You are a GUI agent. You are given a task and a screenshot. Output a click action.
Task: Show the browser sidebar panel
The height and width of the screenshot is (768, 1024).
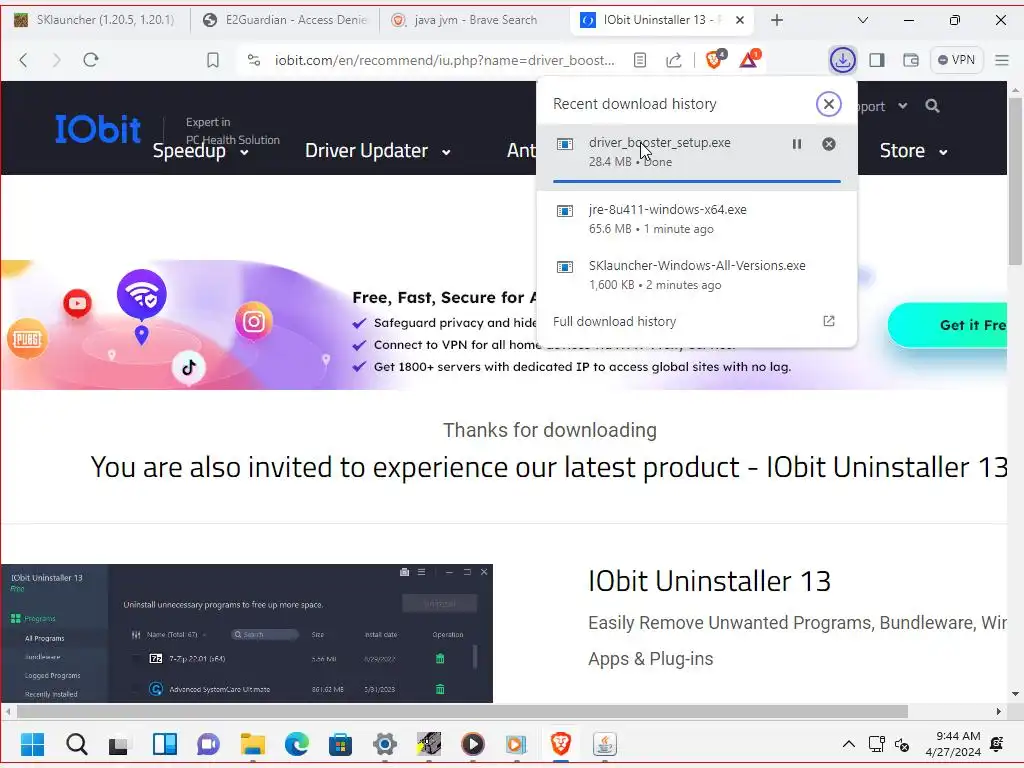coord(876,60)
